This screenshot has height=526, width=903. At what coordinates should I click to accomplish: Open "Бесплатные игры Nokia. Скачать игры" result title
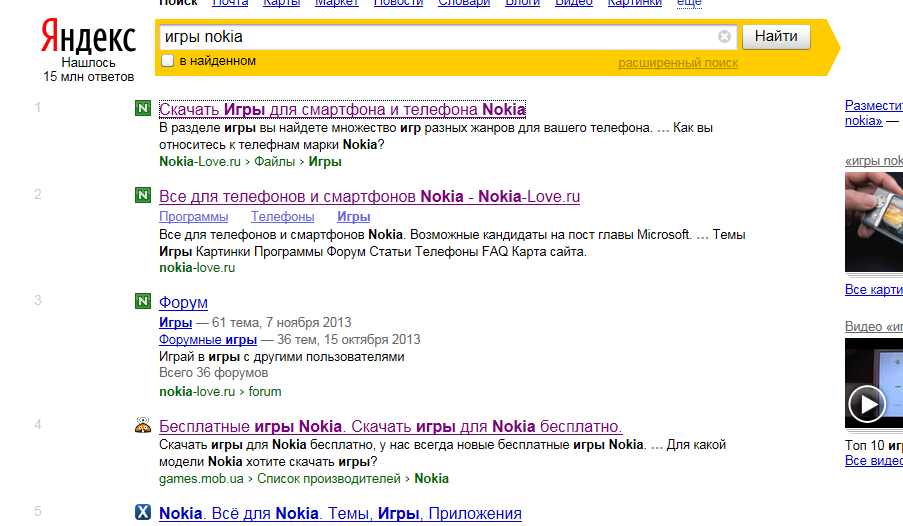click(x=390, y=426)
